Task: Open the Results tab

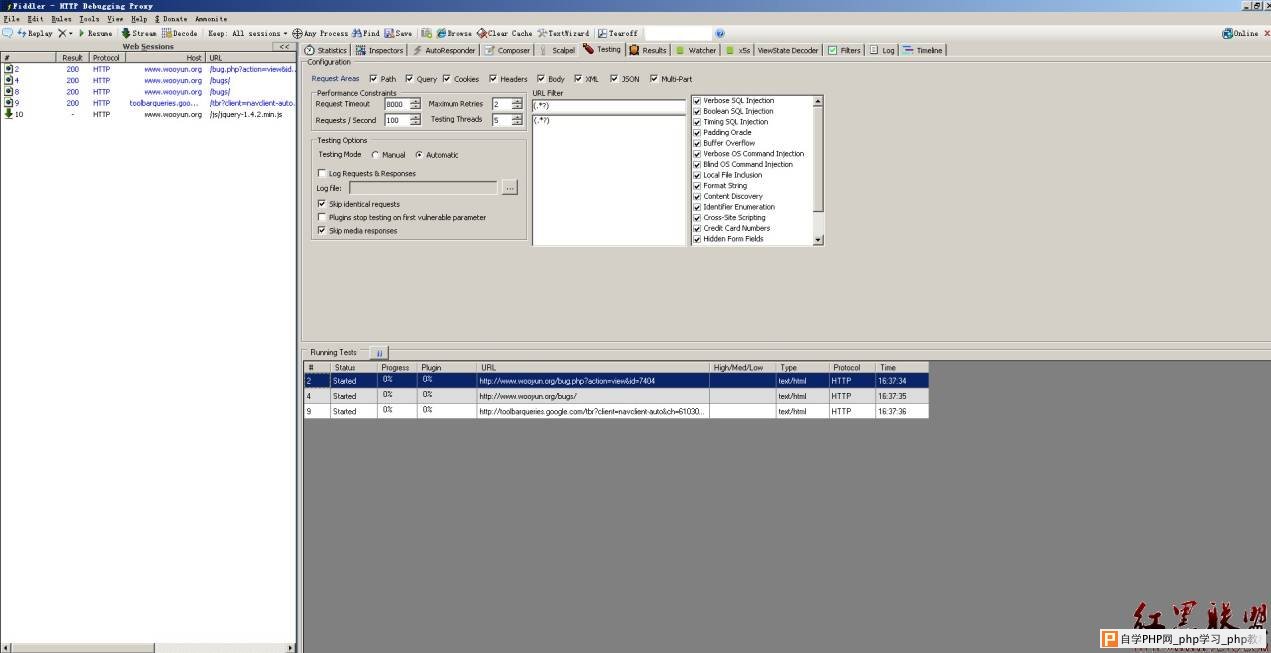Action: click(648, 50)
